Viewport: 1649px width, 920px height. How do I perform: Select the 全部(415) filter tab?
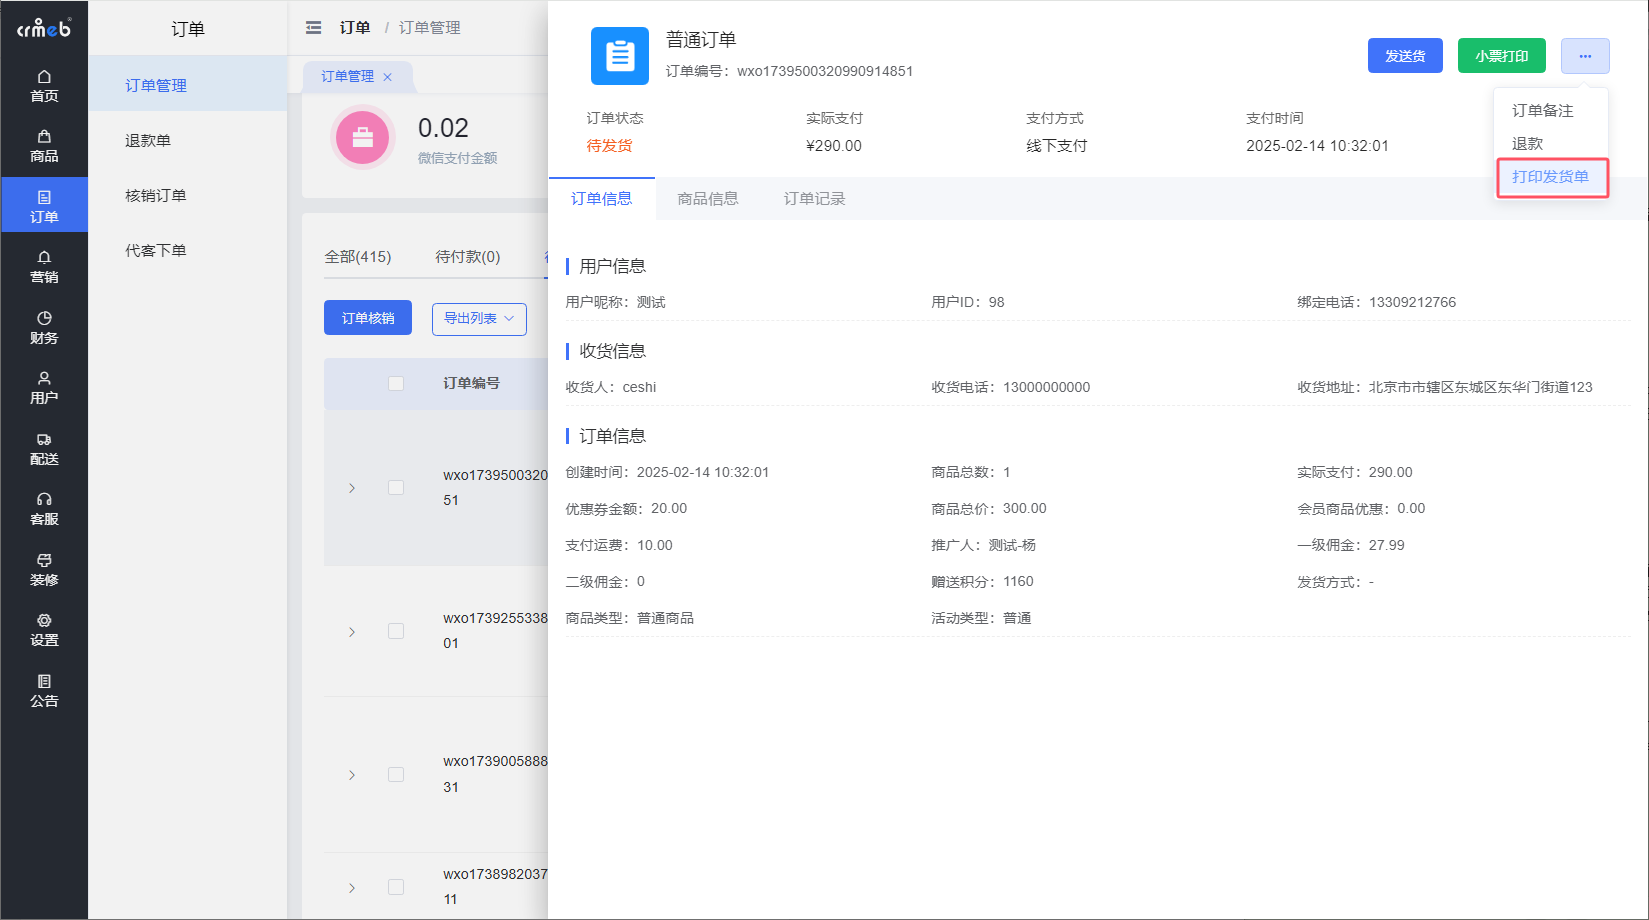pos(358,257)
